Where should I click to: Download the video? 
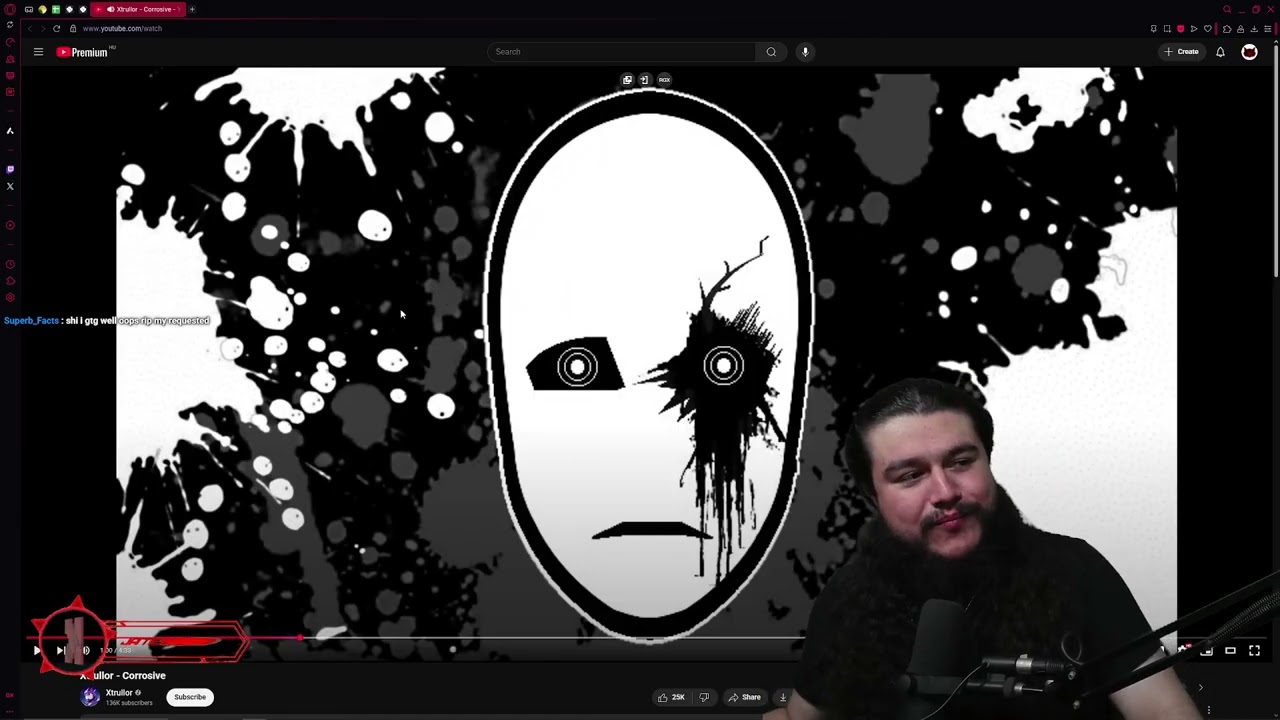pyautogui.click(x=783, y=697)
